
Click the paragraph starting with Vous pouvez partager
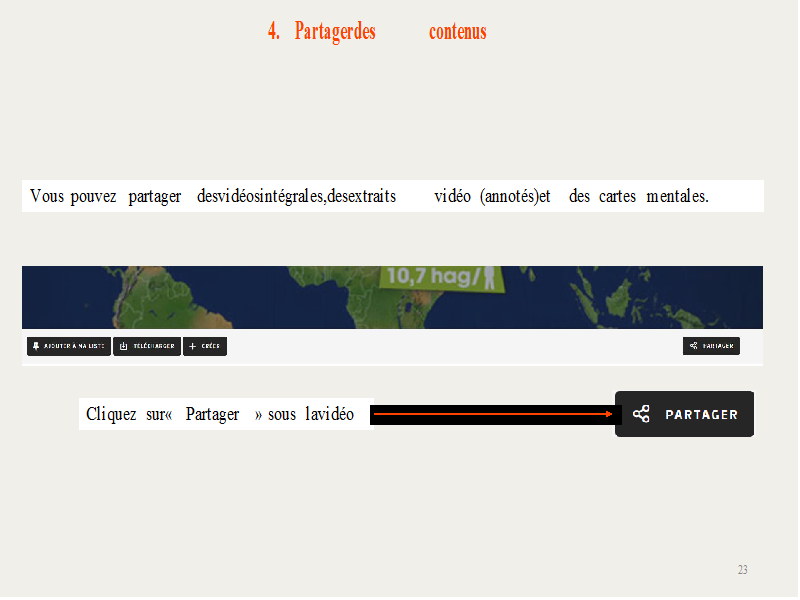(370, 196)
